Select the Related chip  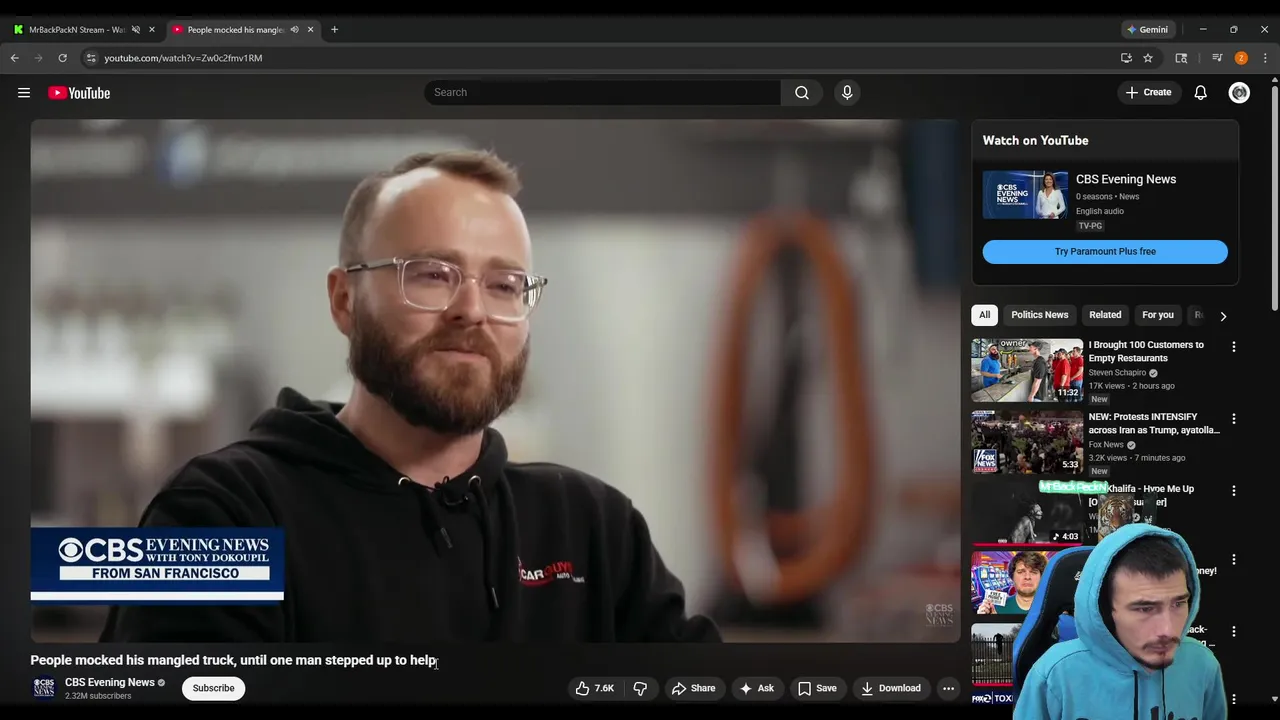pos(1105,315)
